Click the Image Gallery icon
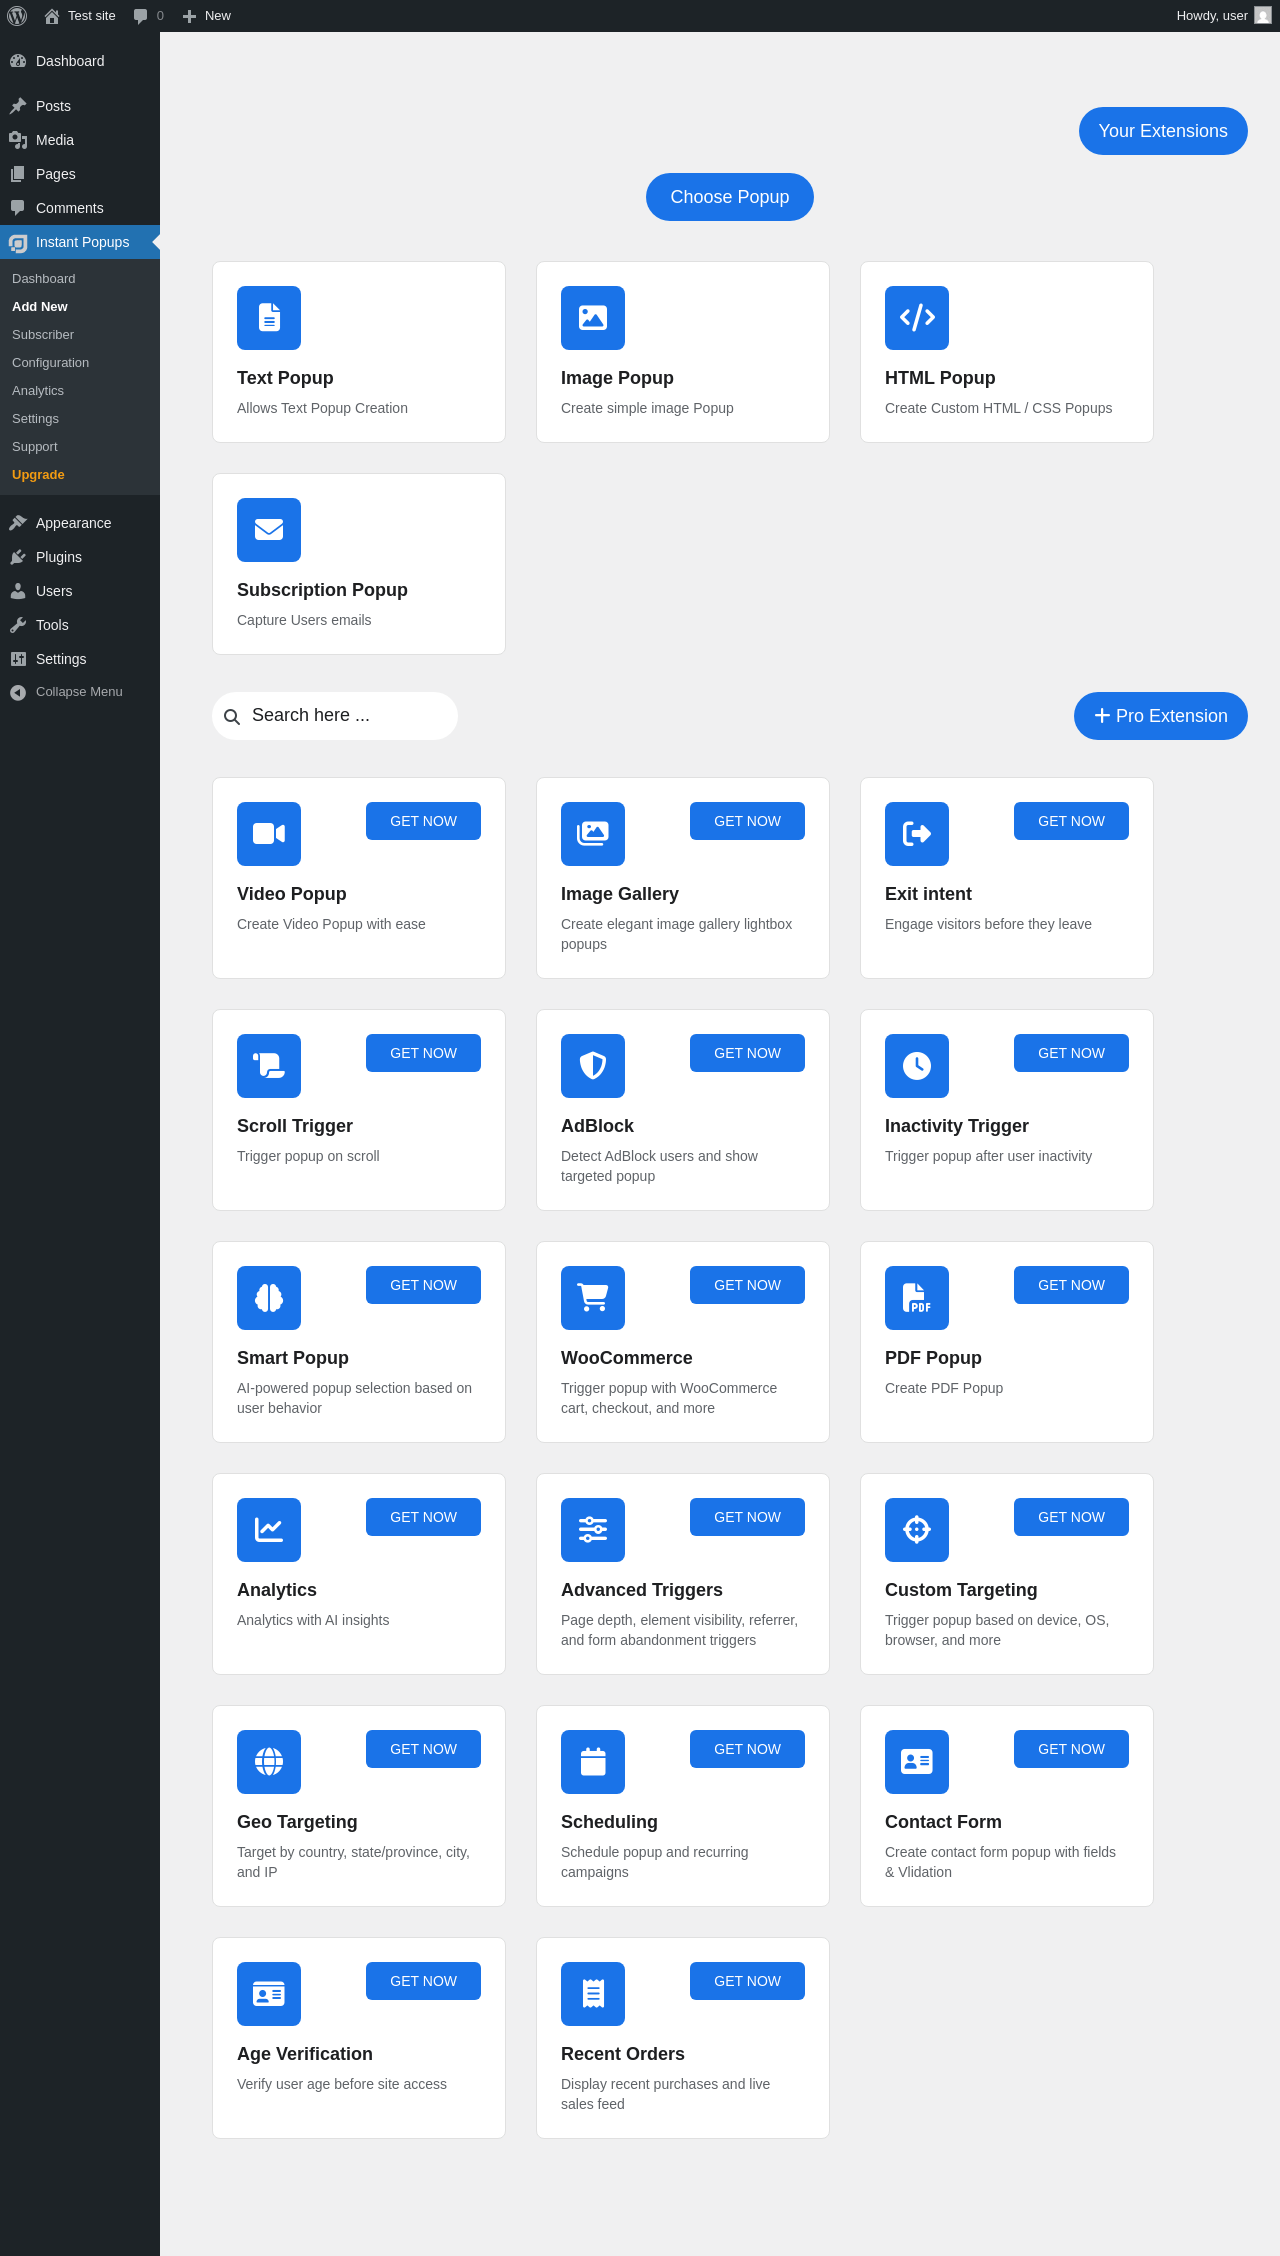This screenshot has height=2256, width=1280. click(593, 834)
